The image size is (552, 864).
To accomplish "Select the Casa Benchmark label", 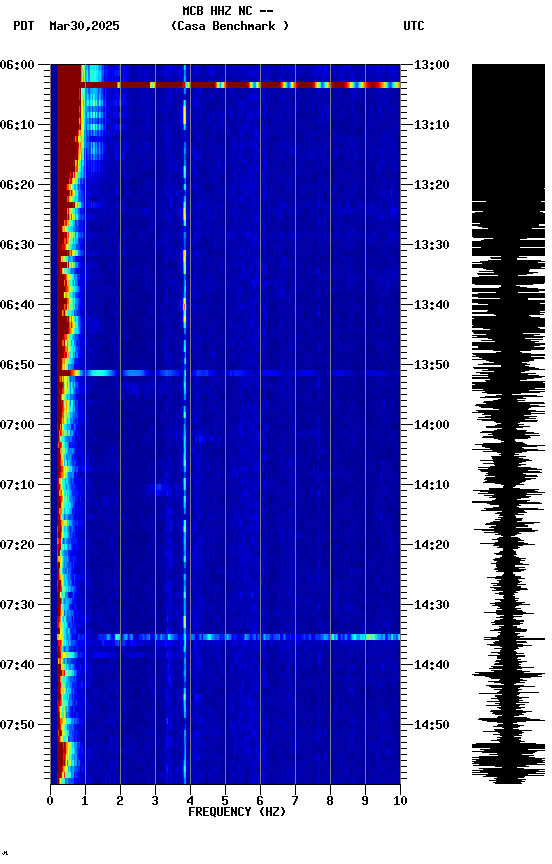I will coord(230,26).
